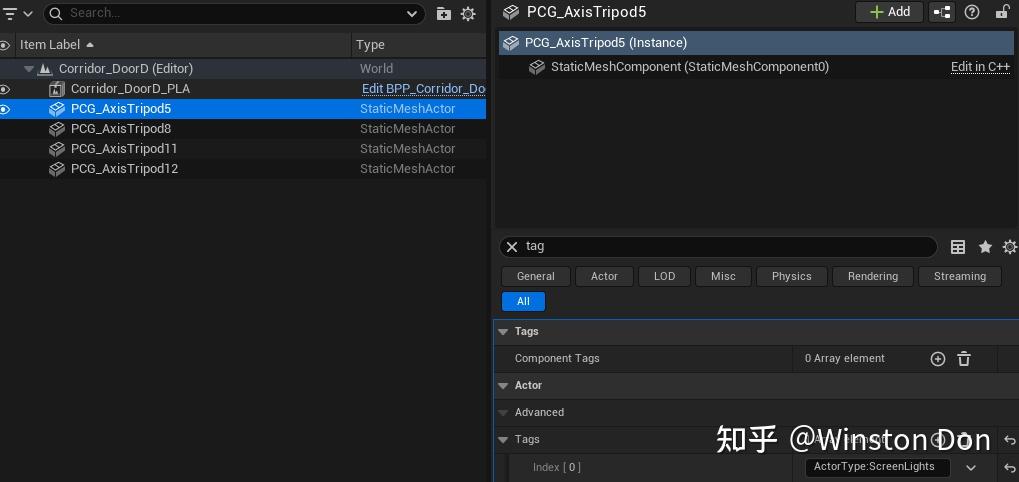This screenshot has height=482, width=1019.
Task: Toggle the details panel lock
Action: (1002, 12)
